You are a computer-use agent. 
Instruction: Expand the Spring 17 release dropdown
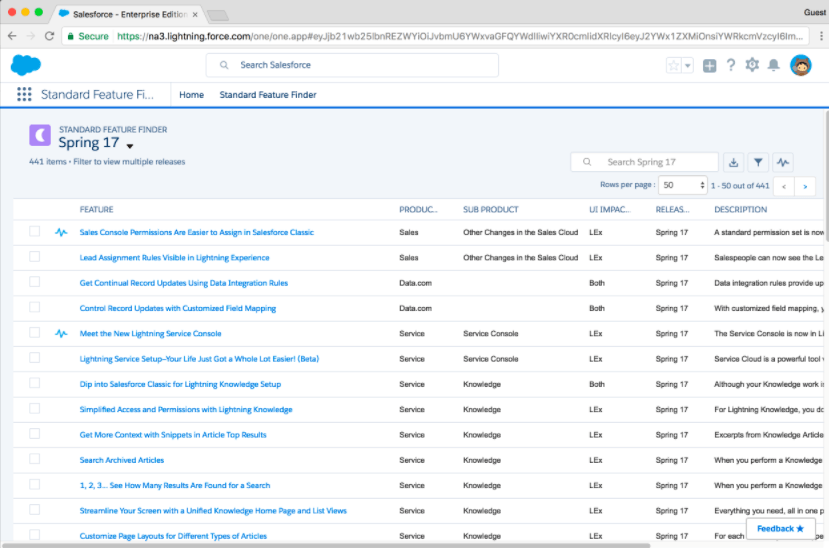pos(130,146)
